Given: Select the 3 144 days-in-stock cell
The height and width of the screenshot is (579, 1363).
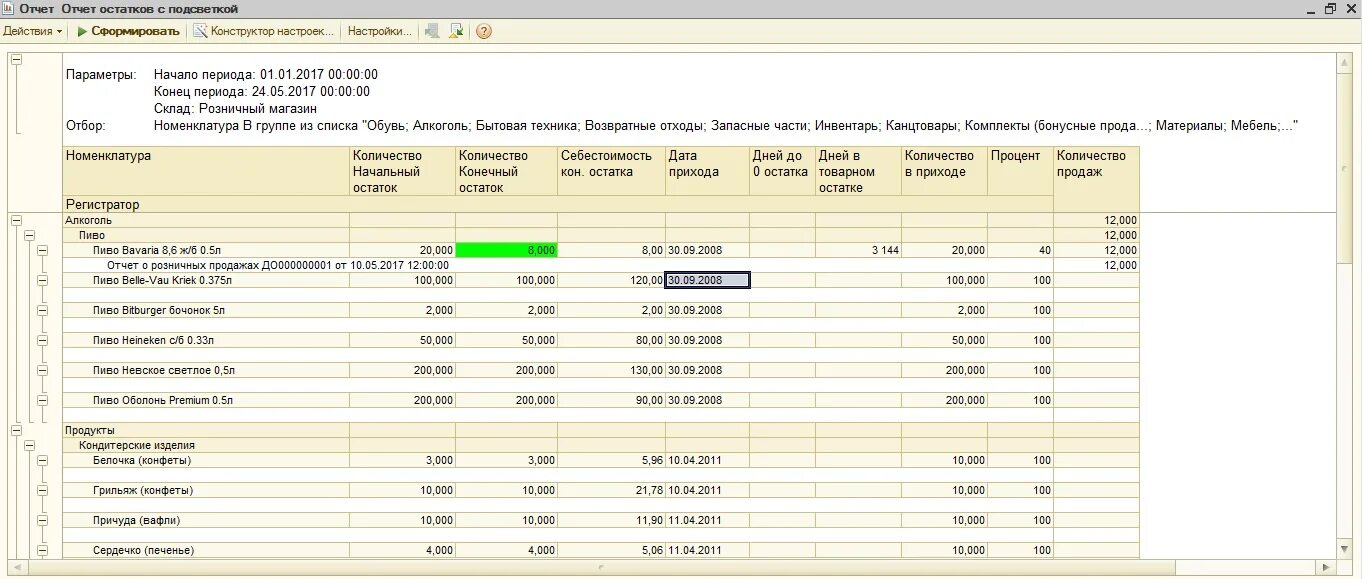Looking at the screenshot, I should (858, 250).
